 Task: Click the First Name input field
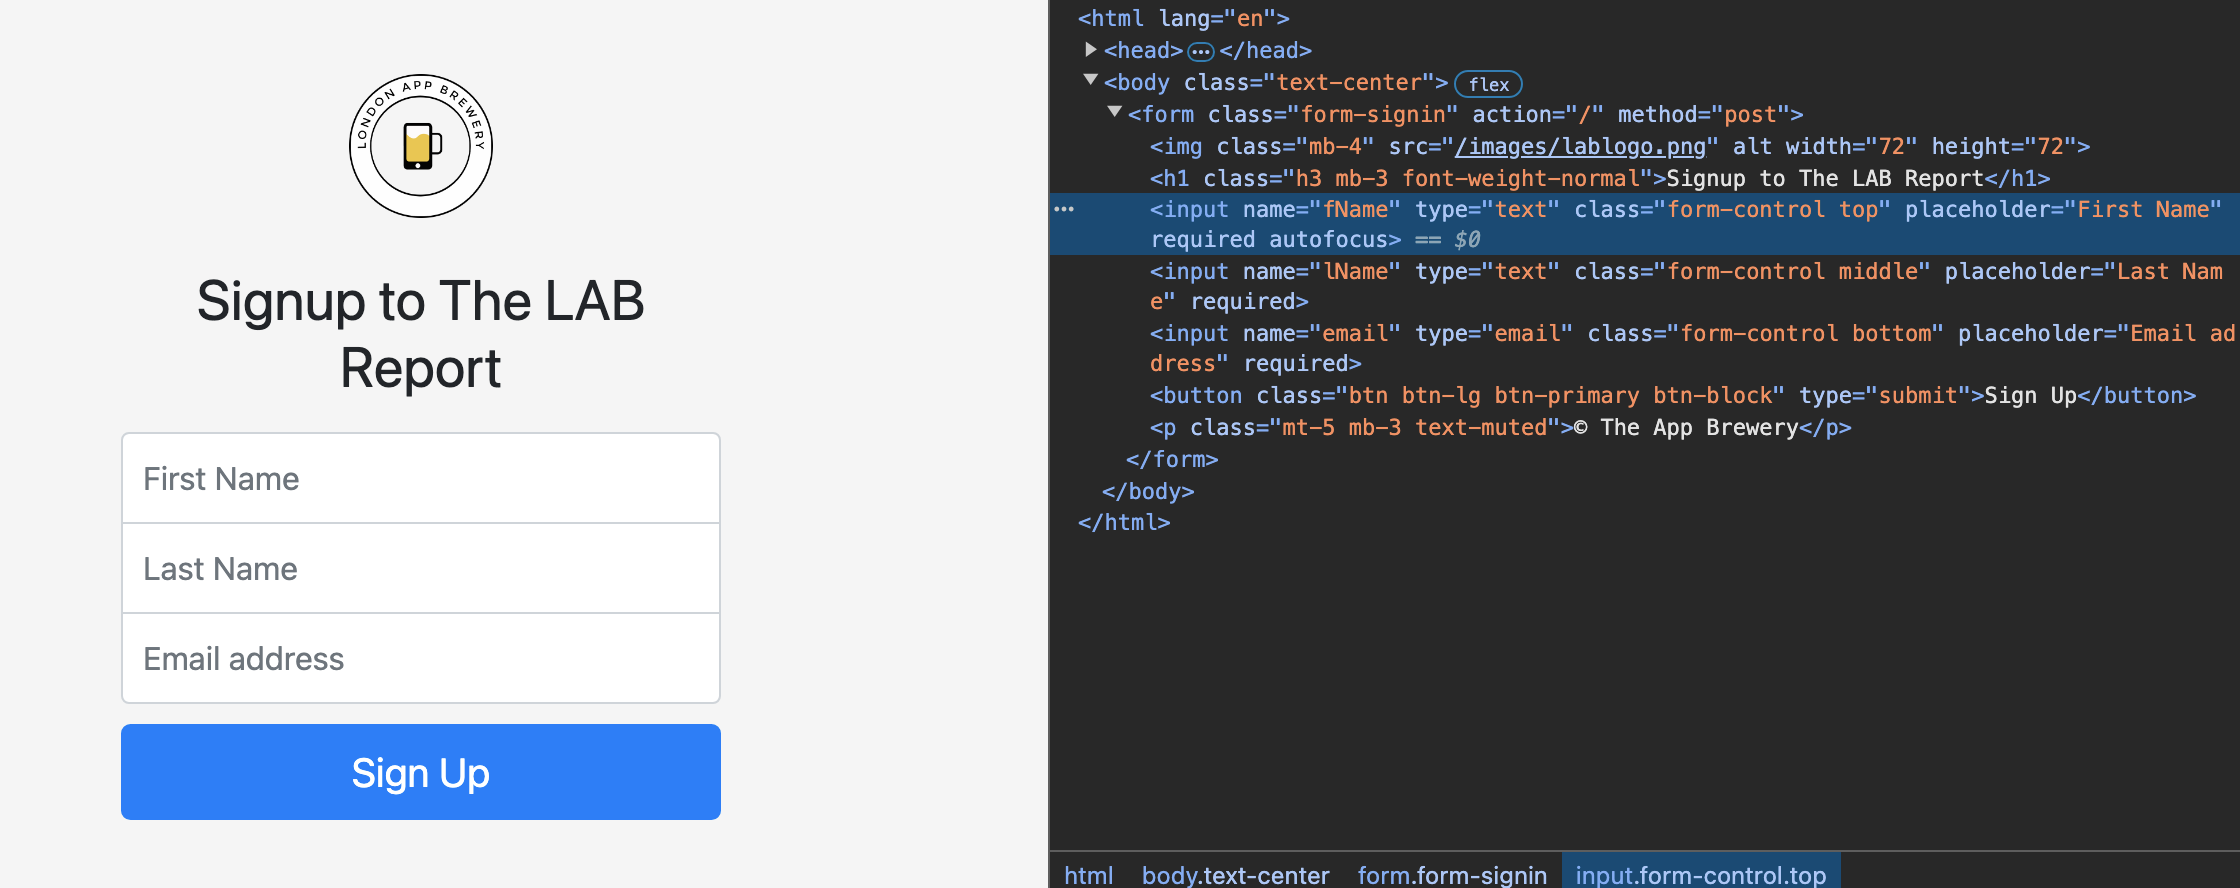tap(421, 478)
